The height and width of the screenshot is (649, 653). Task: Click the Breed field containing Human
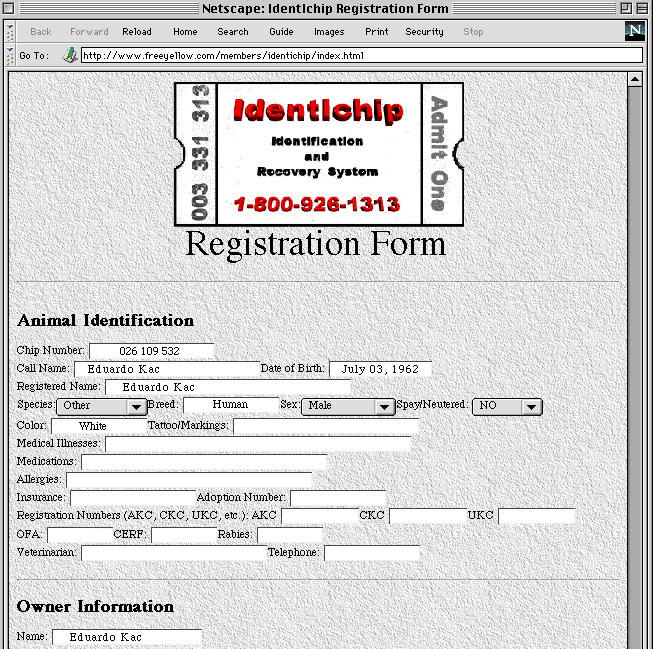231,404
